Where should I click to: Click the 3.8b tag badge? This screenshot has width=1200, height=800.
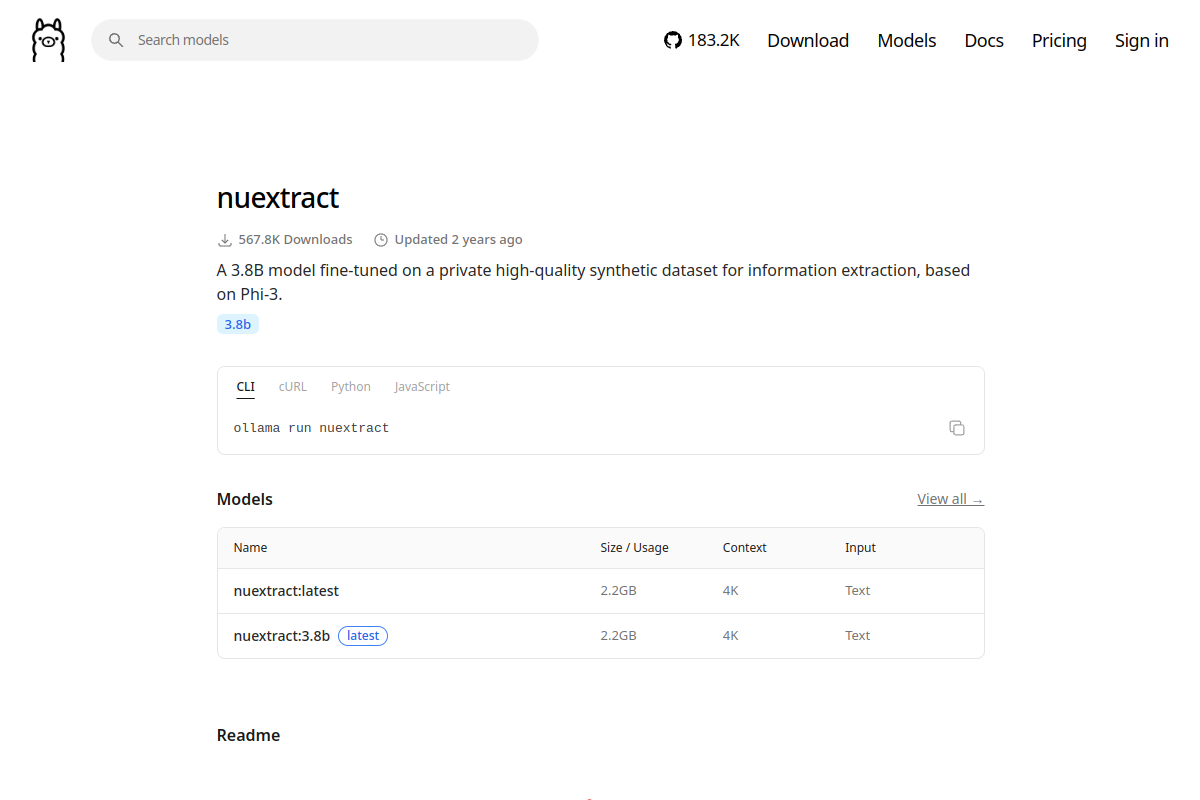point(238,324)
